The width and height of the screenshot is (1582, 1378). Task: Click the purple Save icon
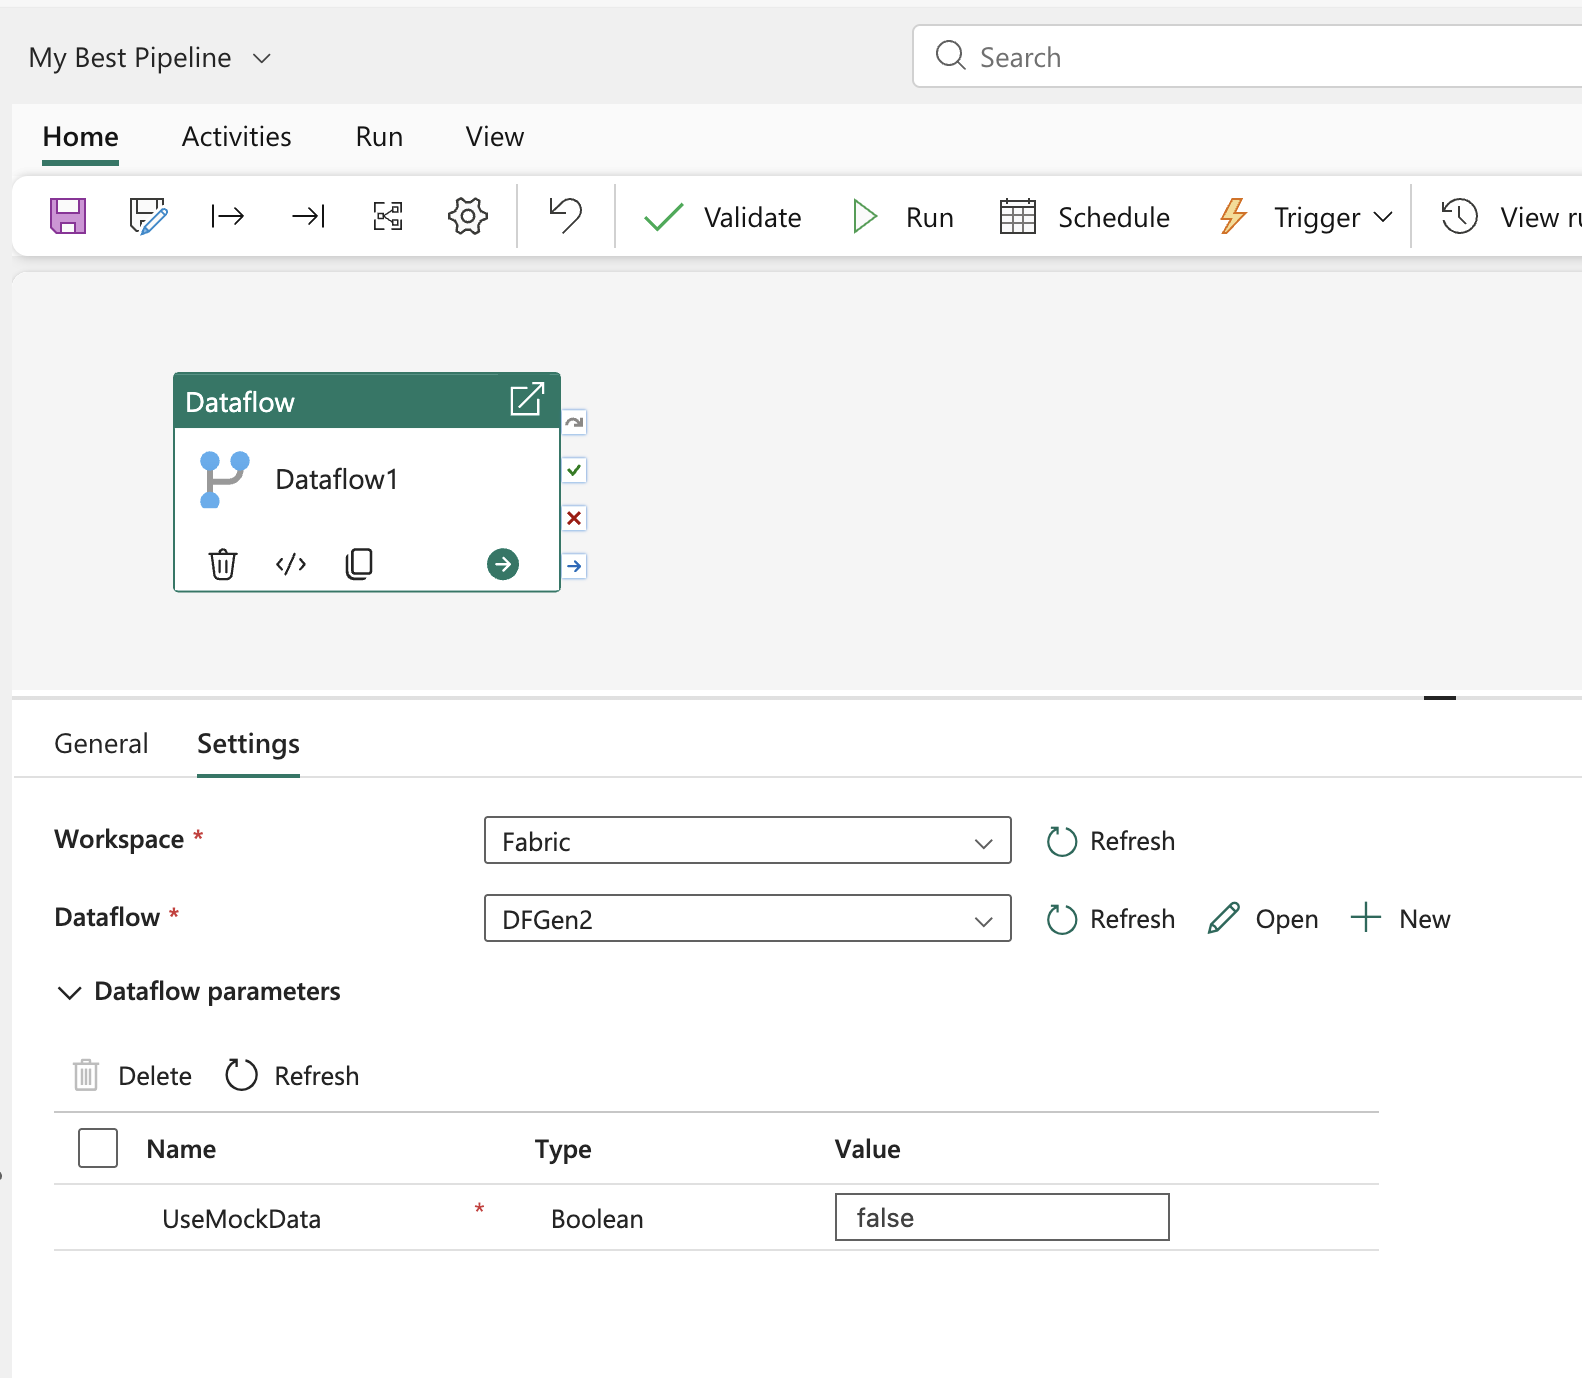click(x=68, y=216)
